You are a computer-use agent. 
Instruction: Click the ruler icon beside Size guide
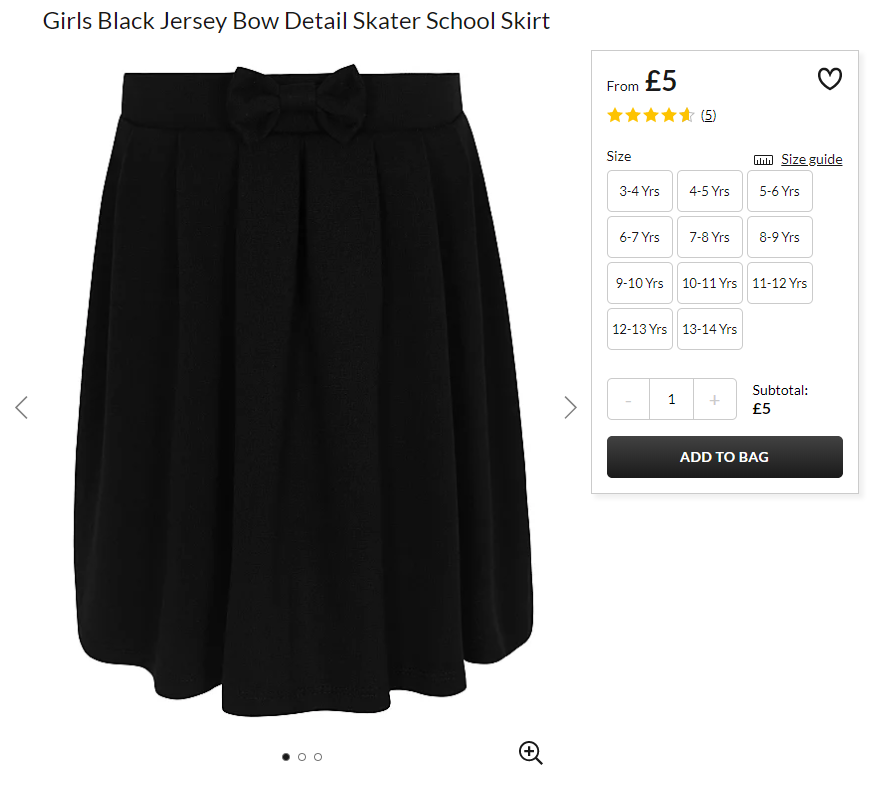pyautogui.click(x=763, y=160)
